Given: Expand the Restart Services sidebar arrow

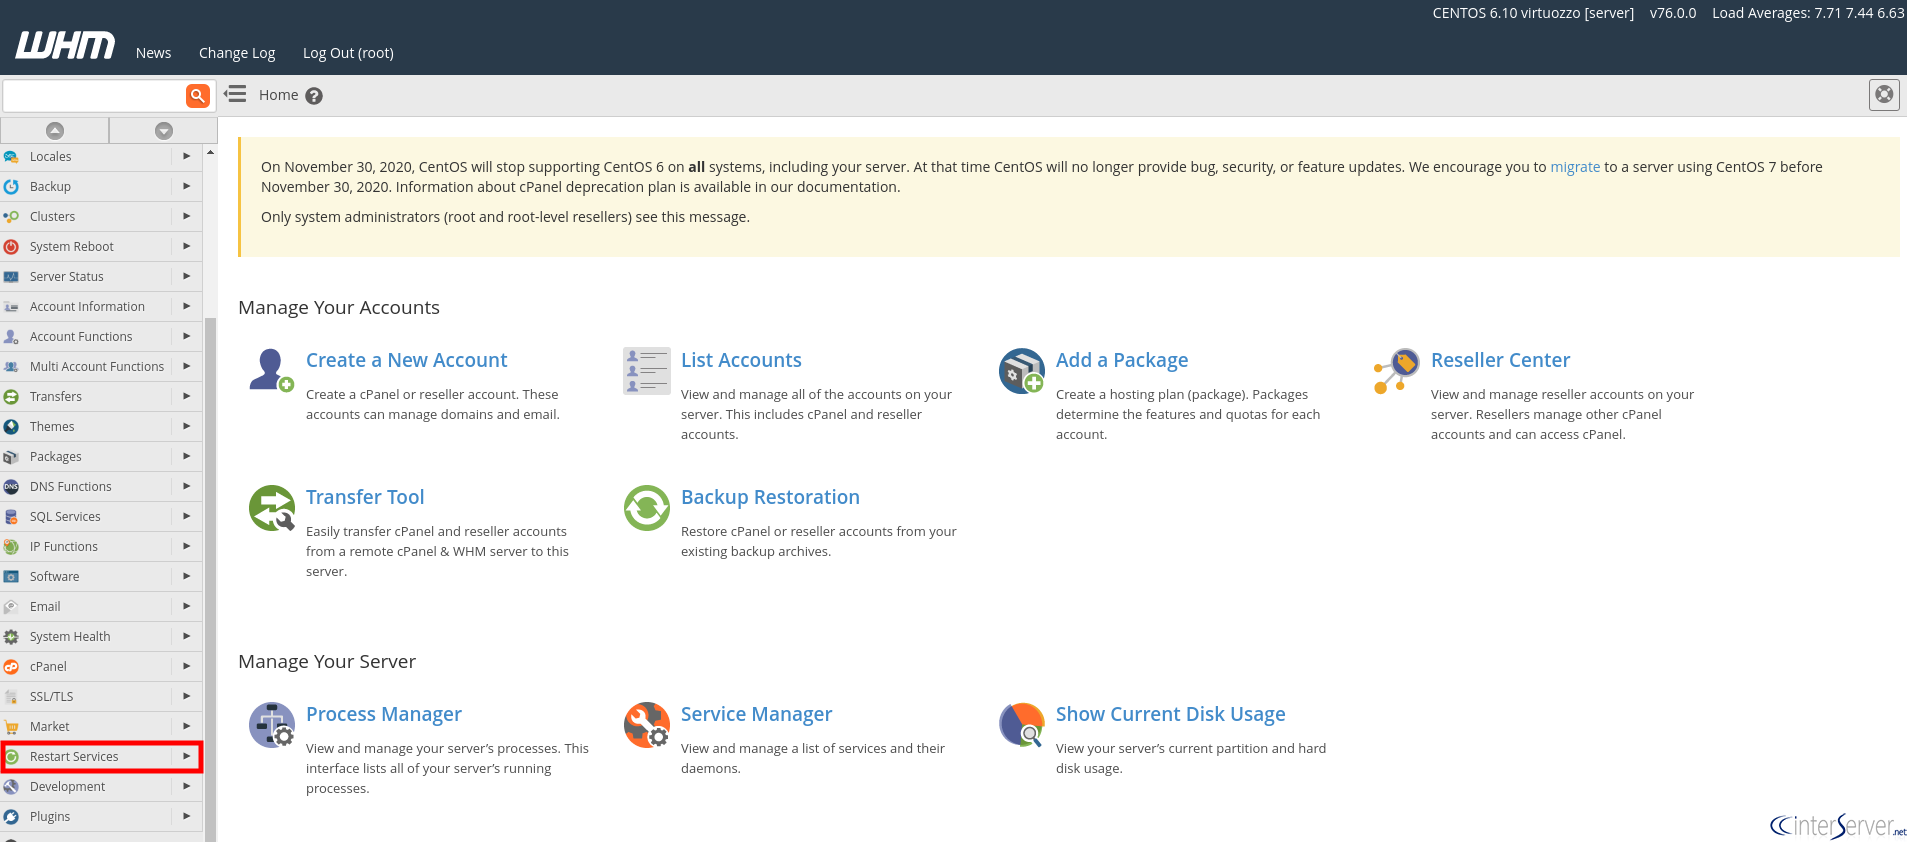Looking at the screenshot, I should (187, 756).
